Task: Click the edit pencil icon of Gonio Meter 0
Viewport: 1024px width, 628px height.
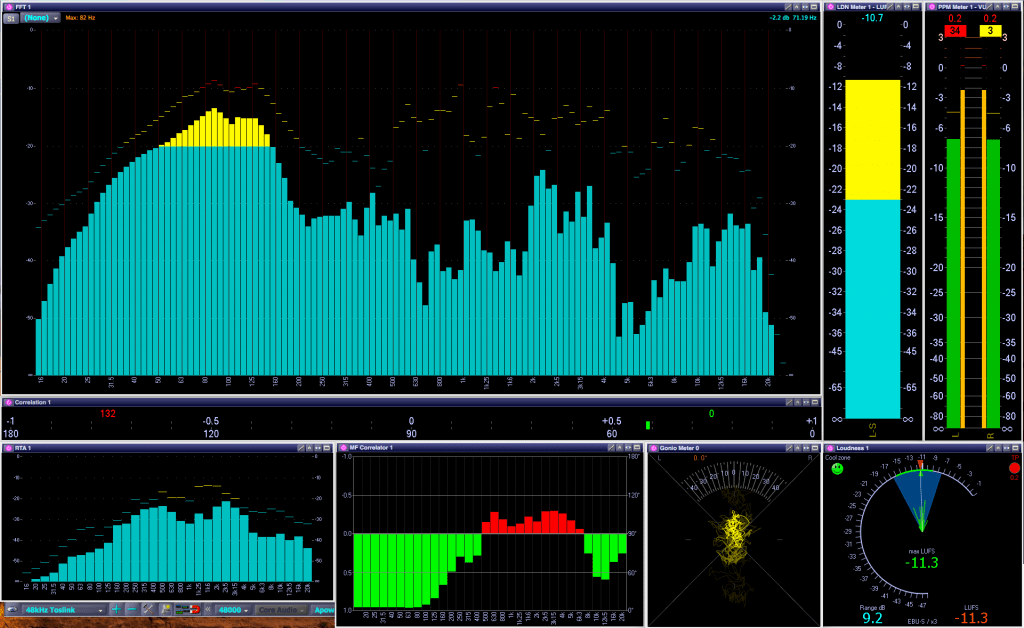Action: pos(788,448)
